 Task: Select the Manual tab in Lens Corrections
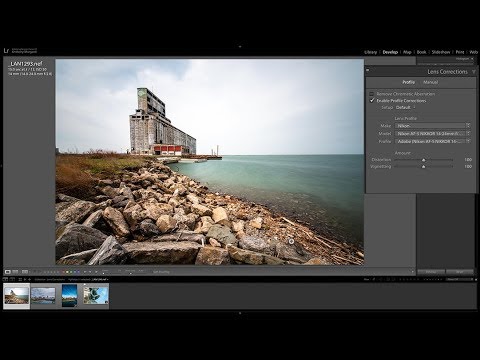coord(430,82)
